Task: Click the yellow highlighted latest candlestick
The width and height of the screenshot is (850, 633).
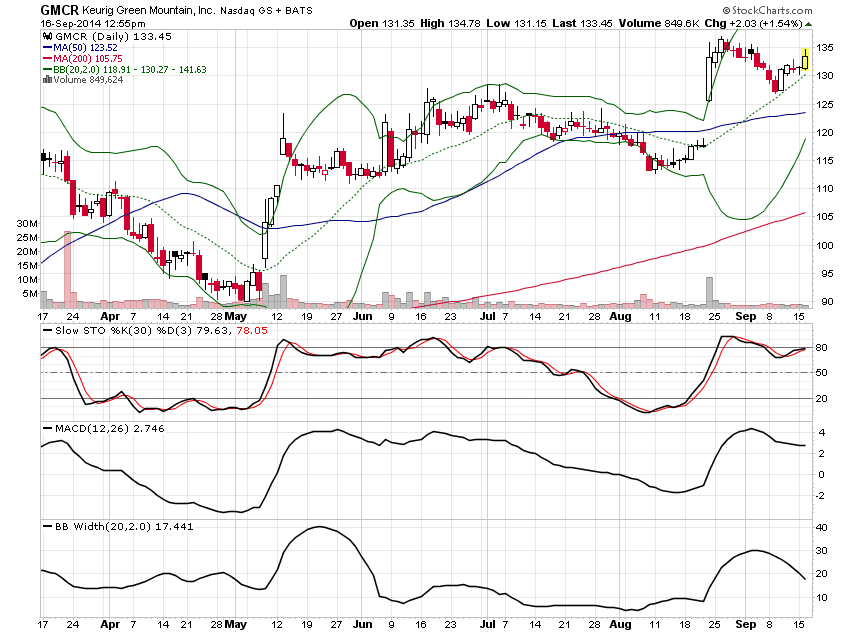Action: [805, 59]
